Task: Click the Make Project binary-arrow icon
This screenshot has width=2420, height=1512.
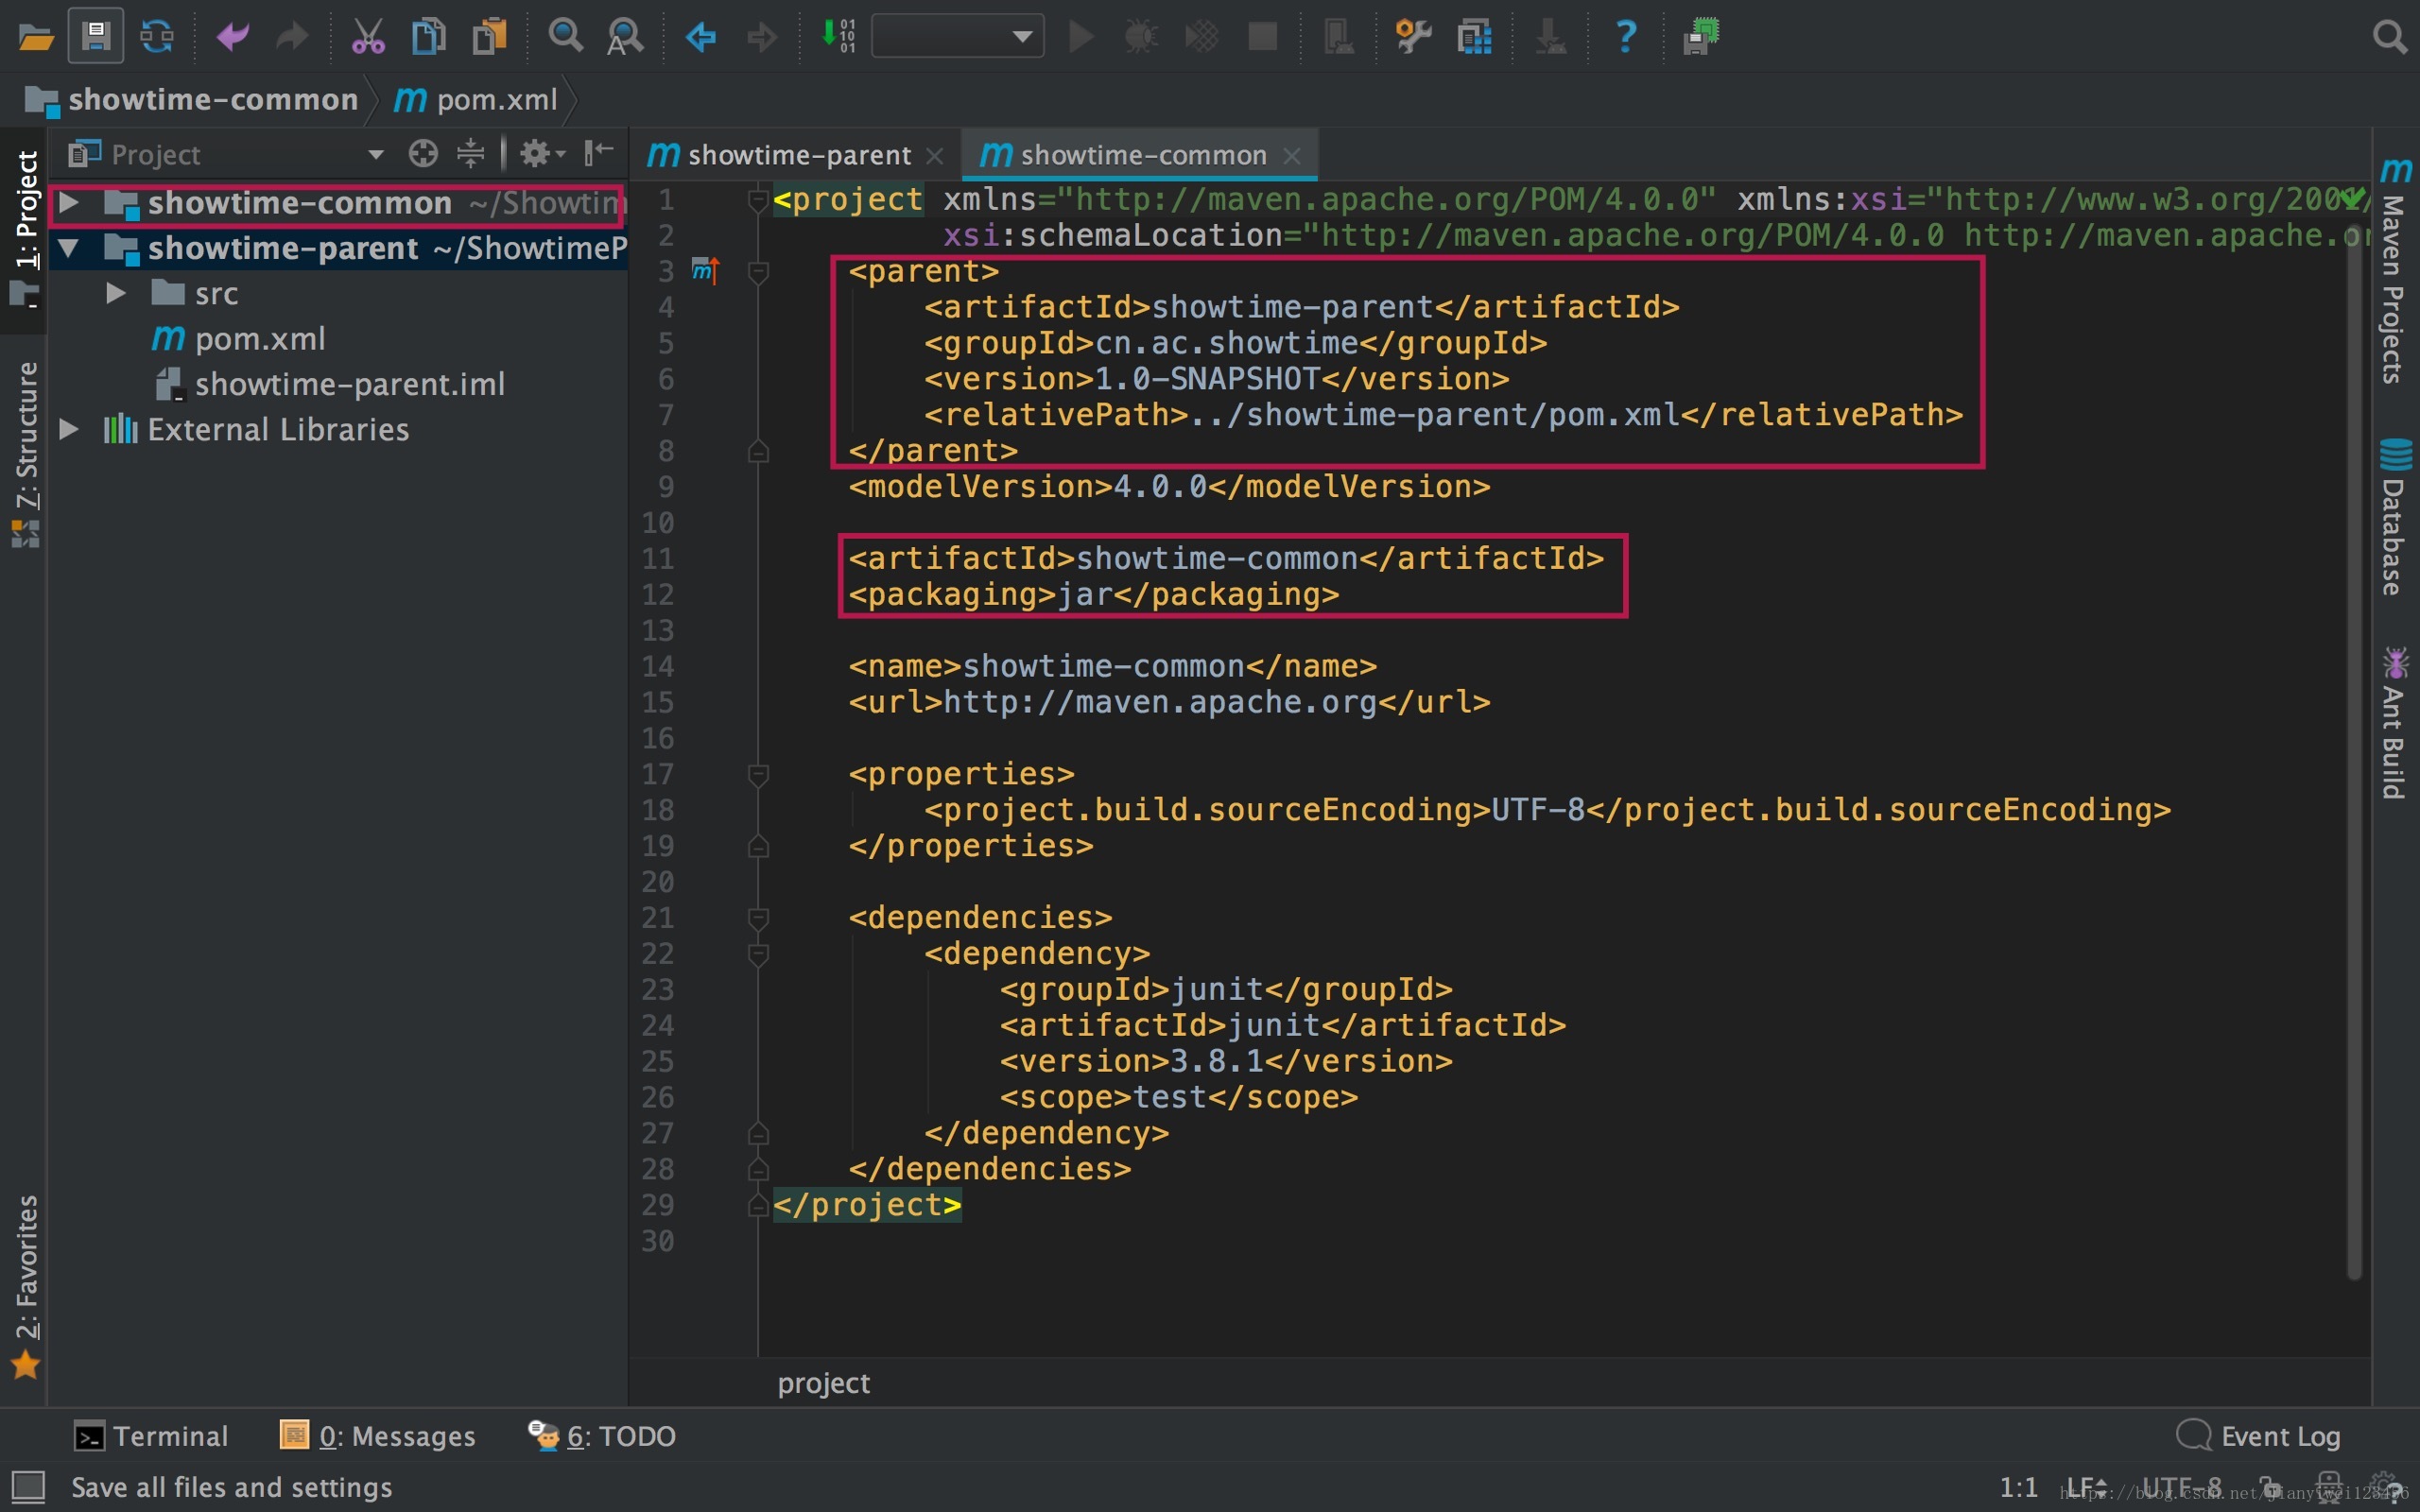Action: click(838, 36)
